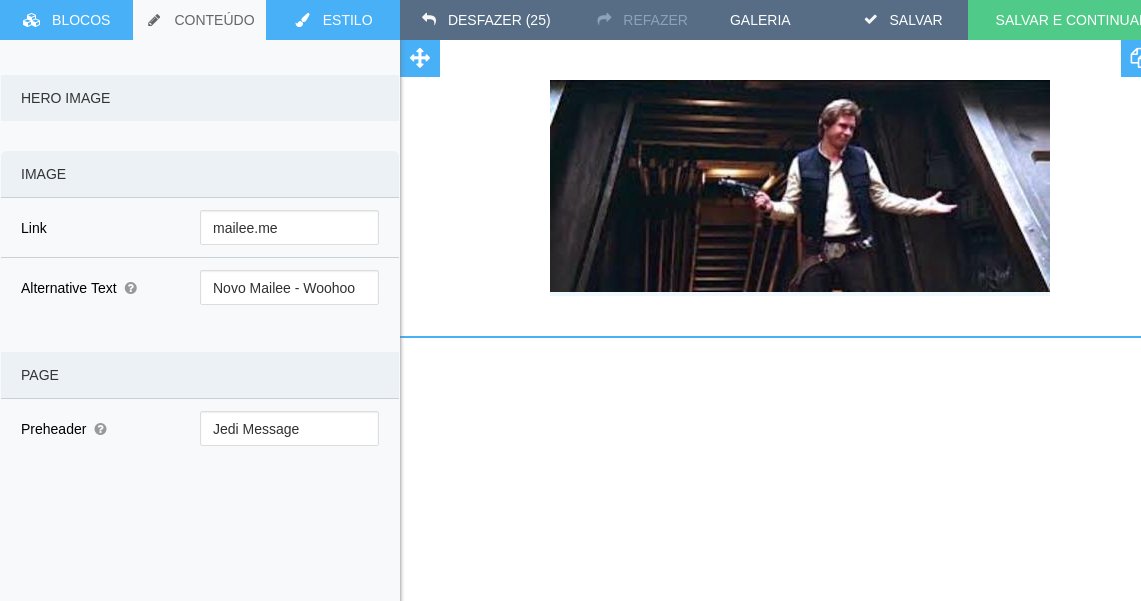The image size is (1141, 601).
Task: Click the duplicate block icon at right edge
Action: coord(1132,58)
